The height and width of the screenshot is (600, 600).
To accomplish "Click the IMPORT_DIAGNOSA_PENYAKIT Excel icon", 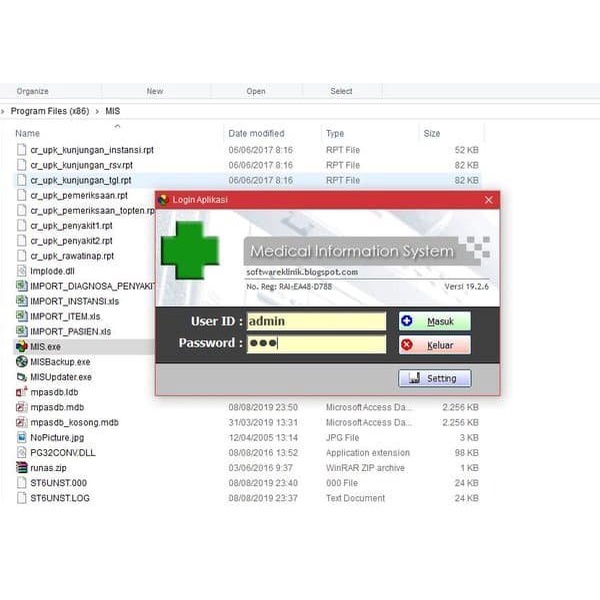I will 22,286.
